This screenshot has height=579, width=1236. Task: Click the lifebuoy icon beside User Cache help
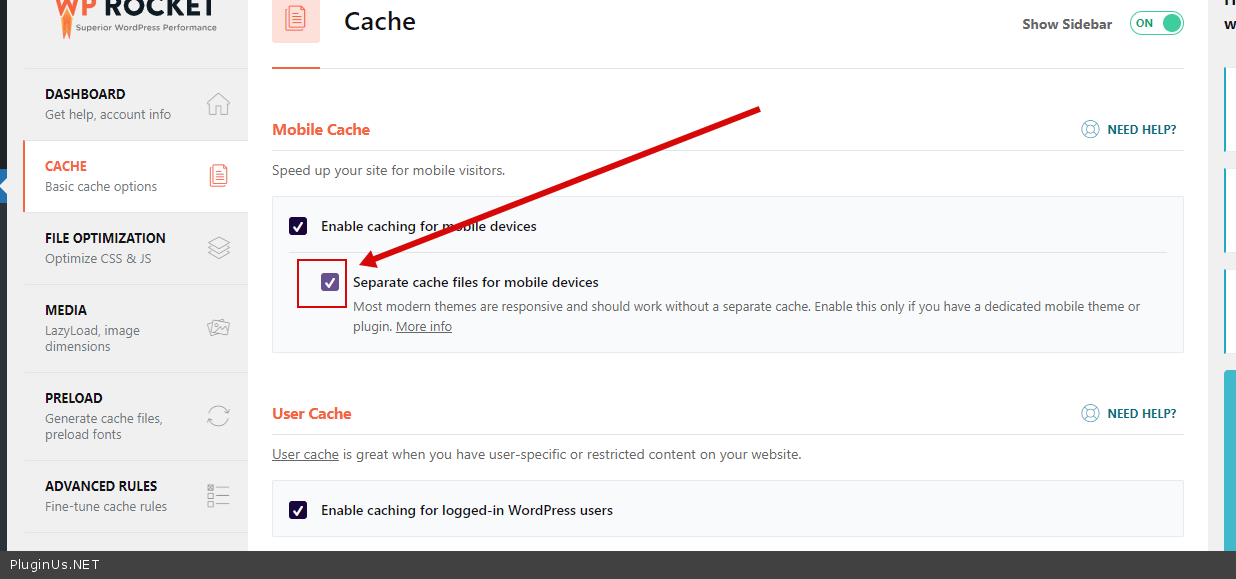point(1090,414)
